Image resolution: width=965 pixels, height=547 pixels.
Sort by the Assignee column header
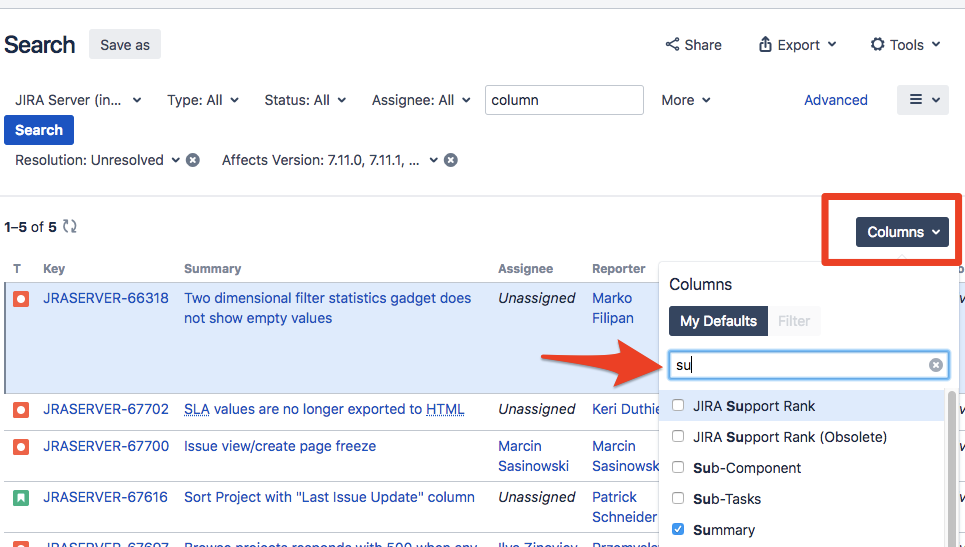click(x=526, y=268)
